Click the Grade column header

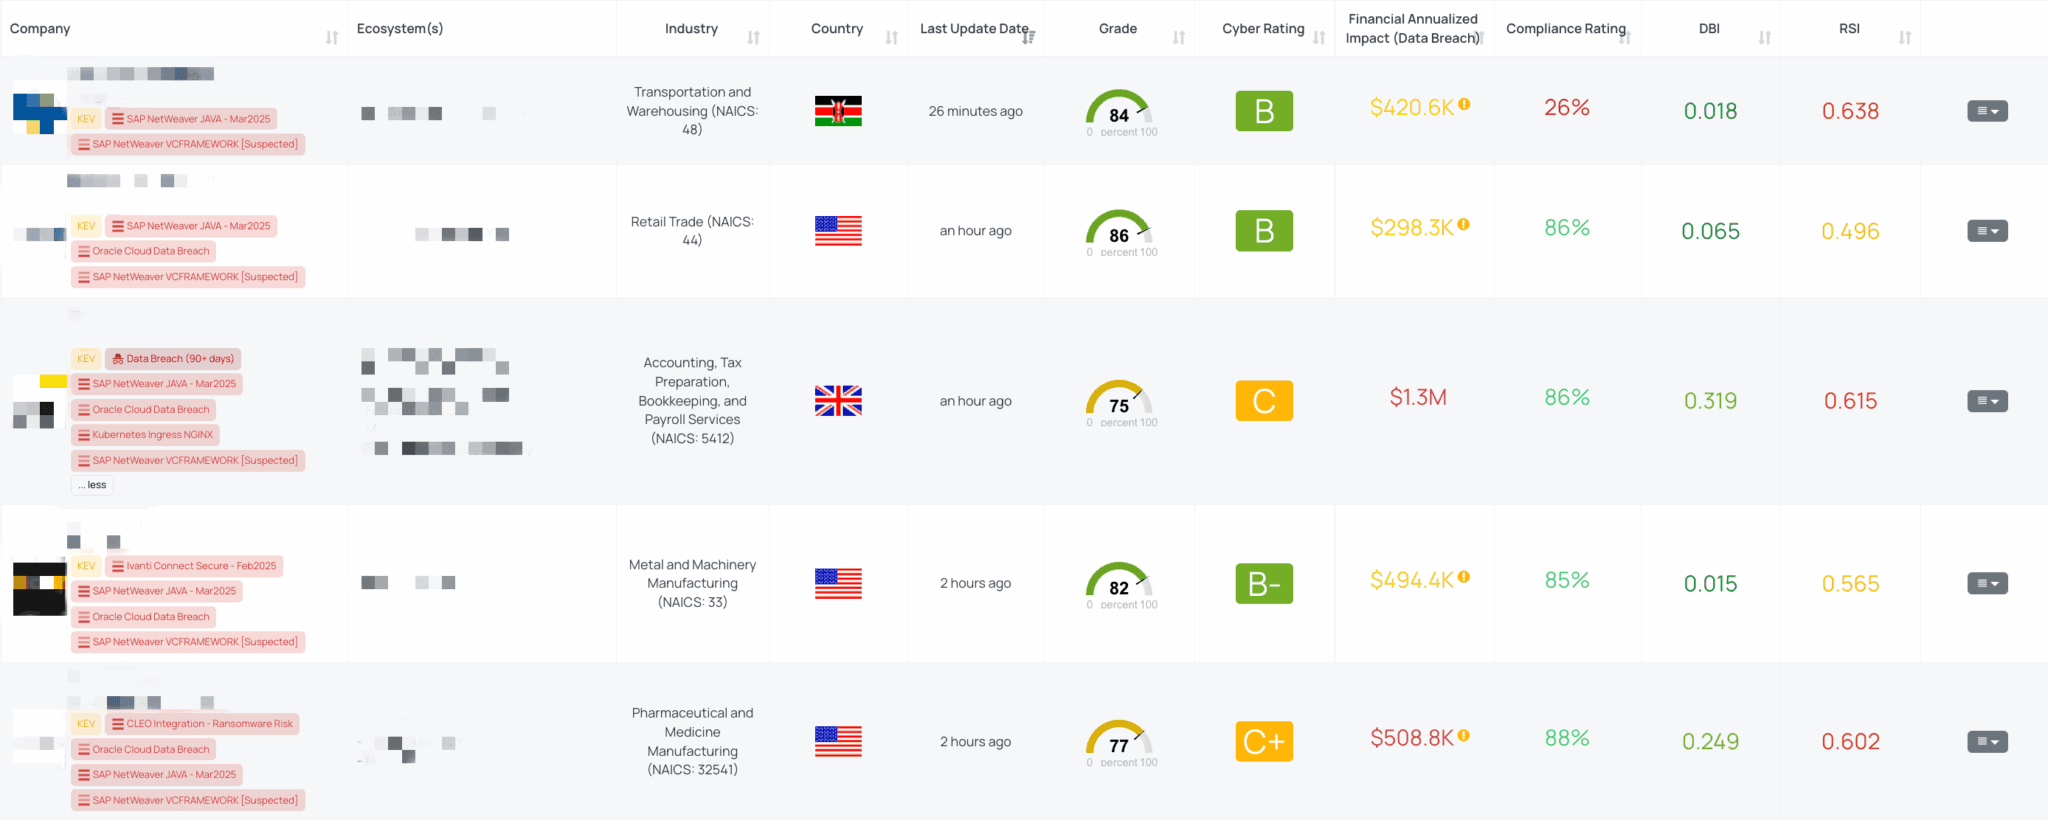tap(1118, 29)
